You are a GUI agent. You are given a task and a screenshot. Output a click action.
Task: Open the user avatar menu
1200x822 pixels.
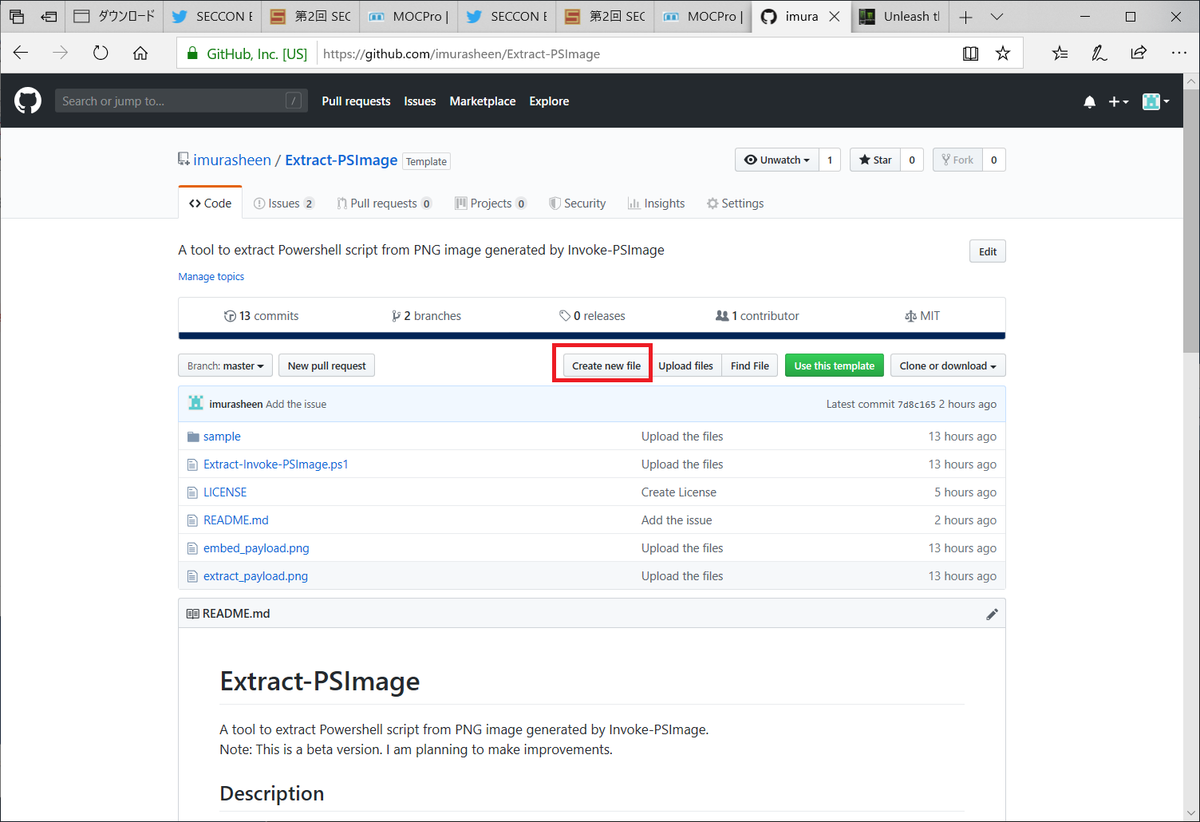pyautogui.click(x=1156, y=102)
